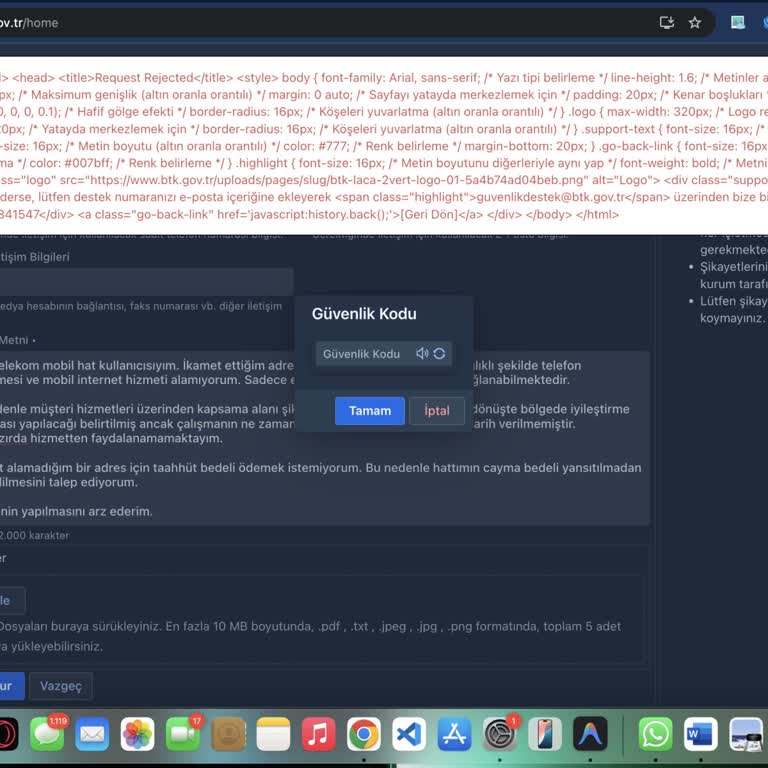Open Messages app in the Dock
This screenshot has width=768, height=768.
pos(48,734)
